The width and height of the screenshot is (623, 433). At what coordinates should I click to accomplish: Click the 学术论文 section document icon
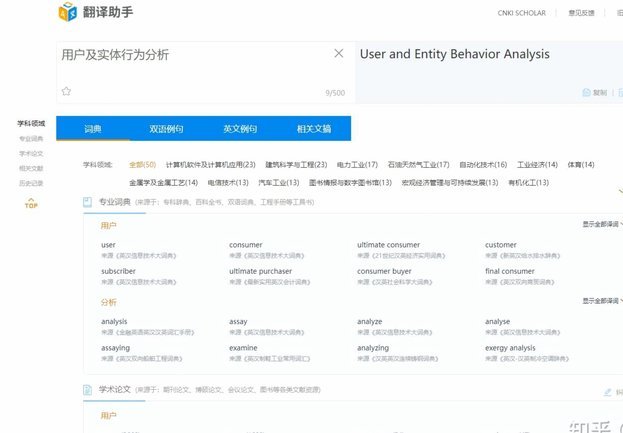click(x=87, y=390)
